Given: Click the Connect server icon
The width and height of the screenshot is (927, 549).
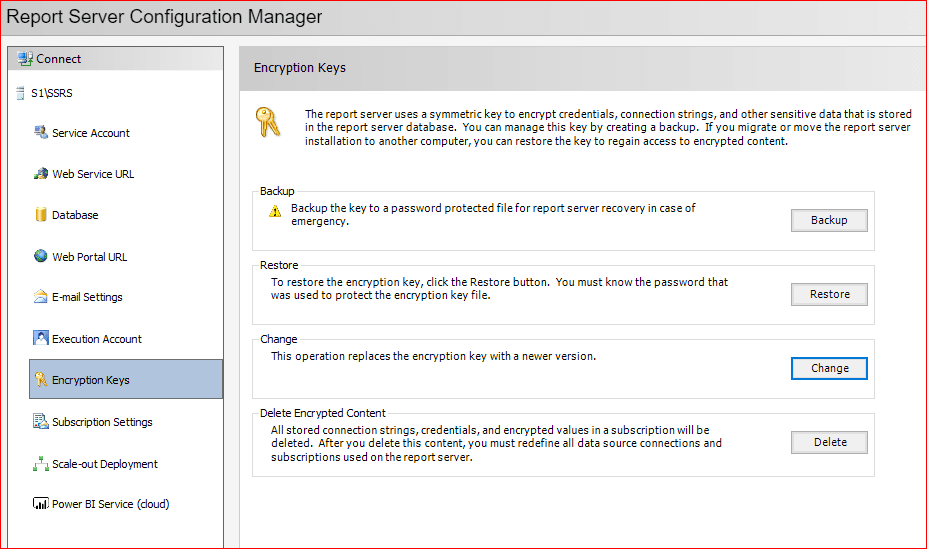Looking at the screenshot, I should tap(25, 59).
